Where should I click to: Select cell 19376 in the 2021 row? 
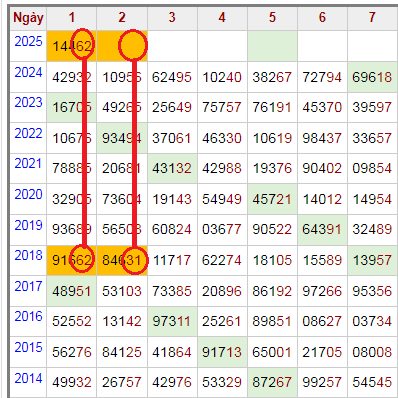point(272,168)
